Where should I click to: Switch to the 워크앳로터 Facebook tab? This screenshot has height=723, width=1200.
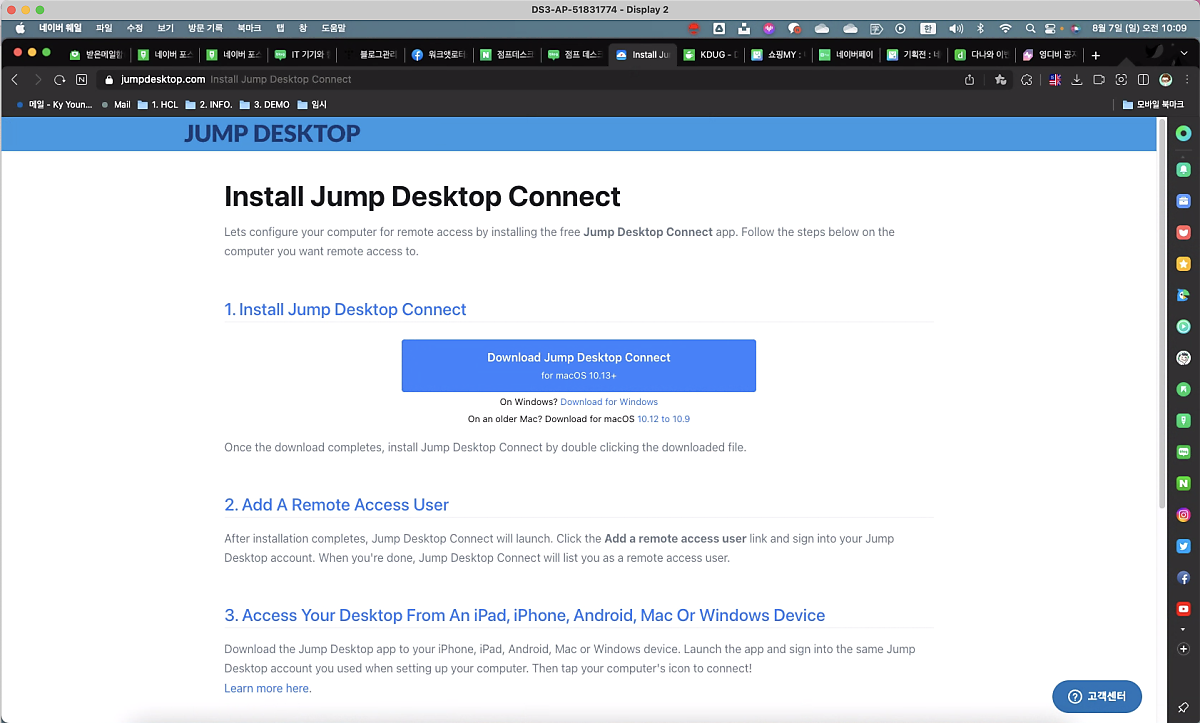(437, 55)
